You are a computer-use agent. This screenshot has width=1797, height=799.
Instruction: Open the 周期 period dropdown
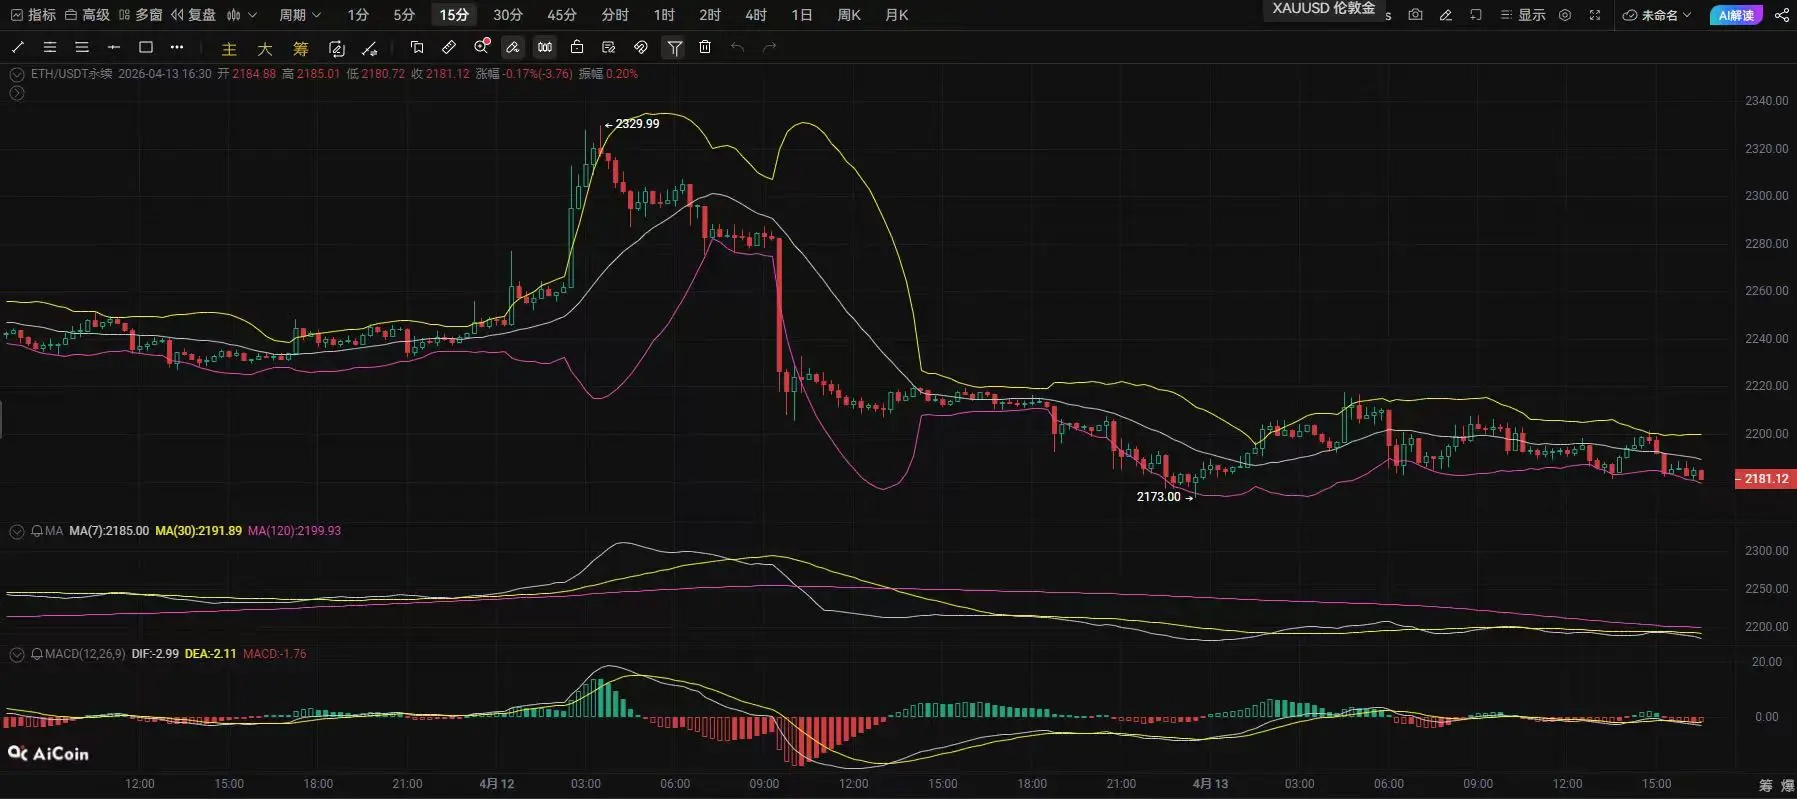300,15
